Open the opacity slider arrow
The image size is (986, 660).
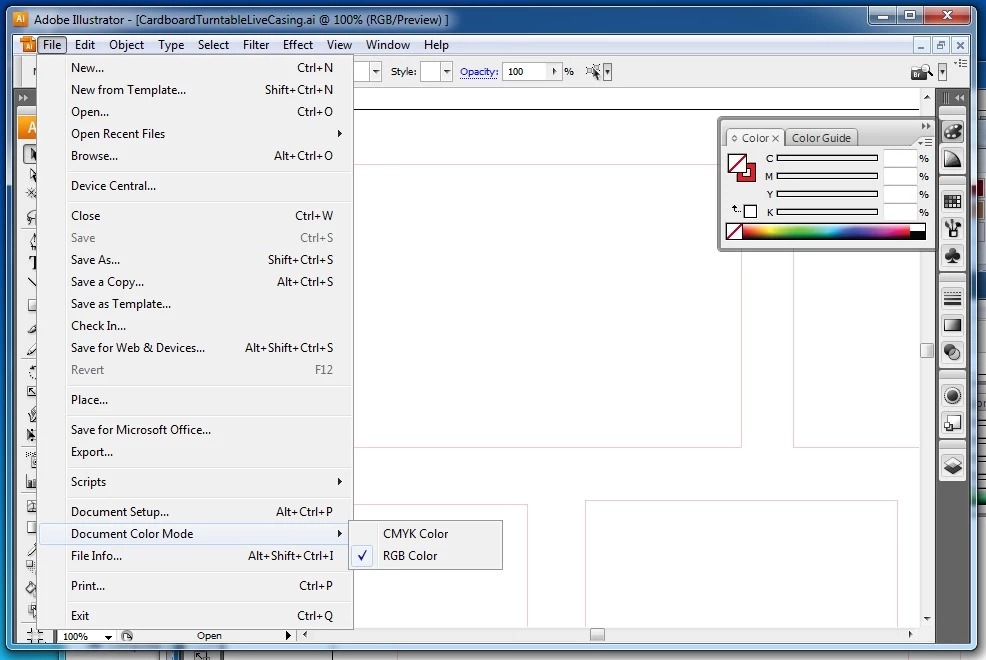[x=554, y=72]
